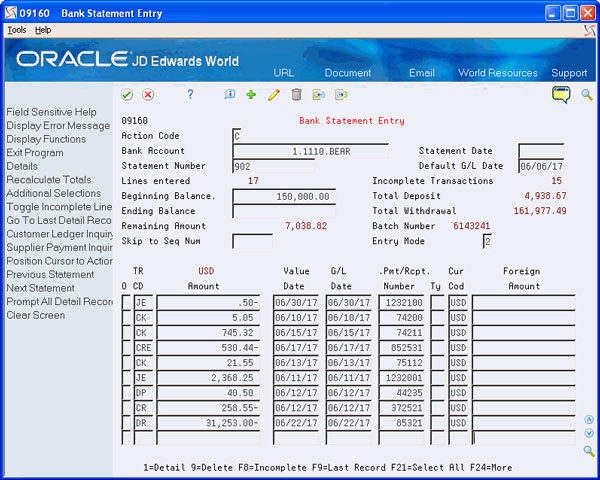Viewport: 600px width, 480px height.
Task: Select Position Cursor to Action
Action: [x=59, y=261]
